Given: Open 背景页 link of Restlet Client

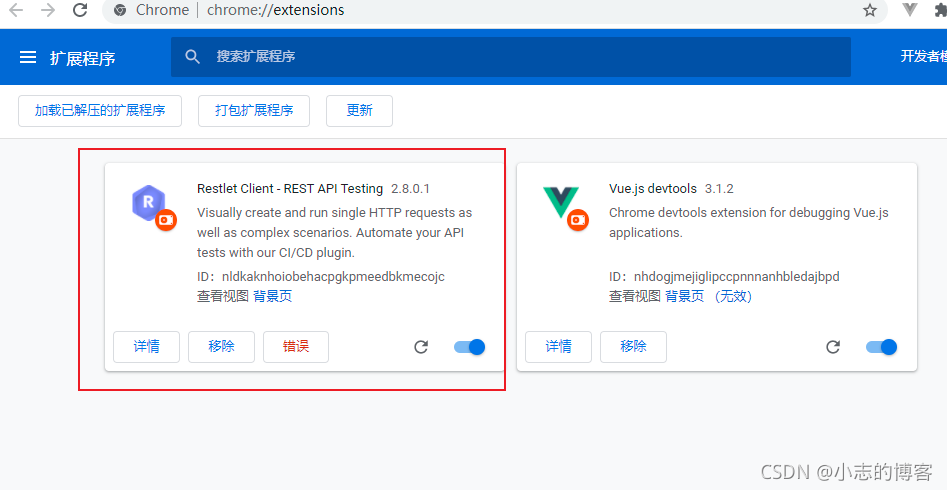Looking at the screenshot, I should pos(272,296).
